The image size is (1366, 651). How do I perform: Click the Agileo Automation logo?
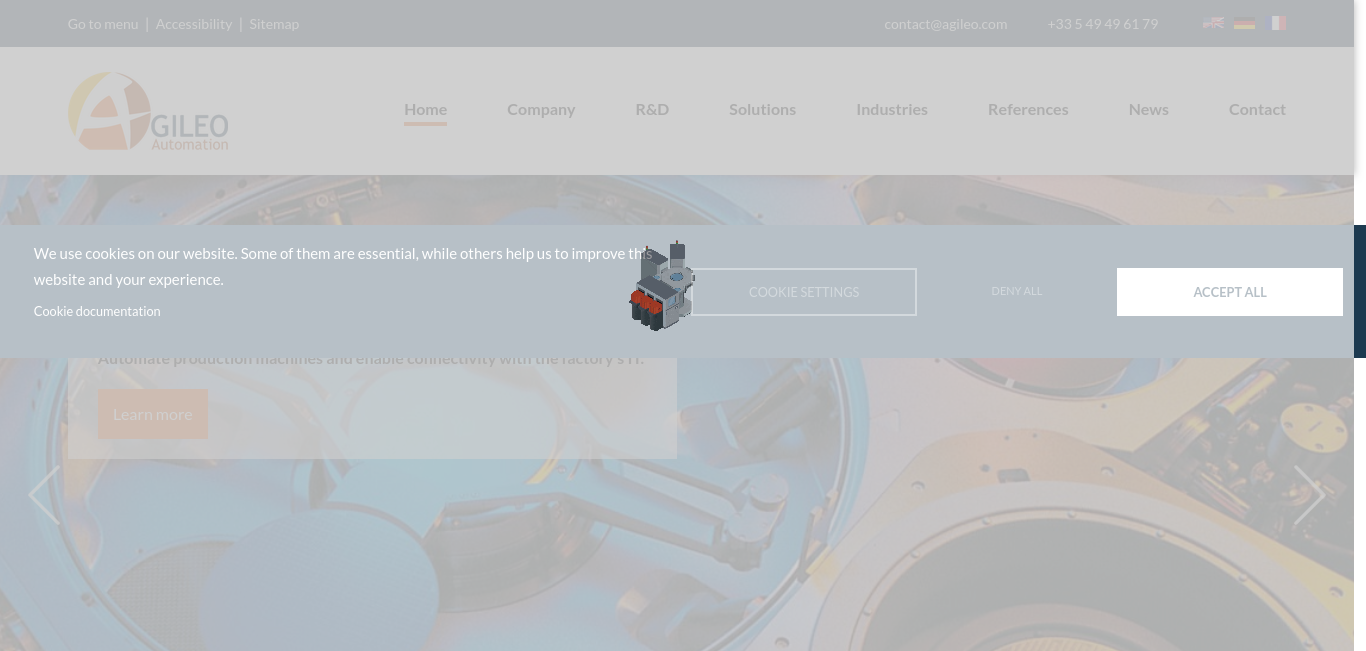click(x=148, y=111)
